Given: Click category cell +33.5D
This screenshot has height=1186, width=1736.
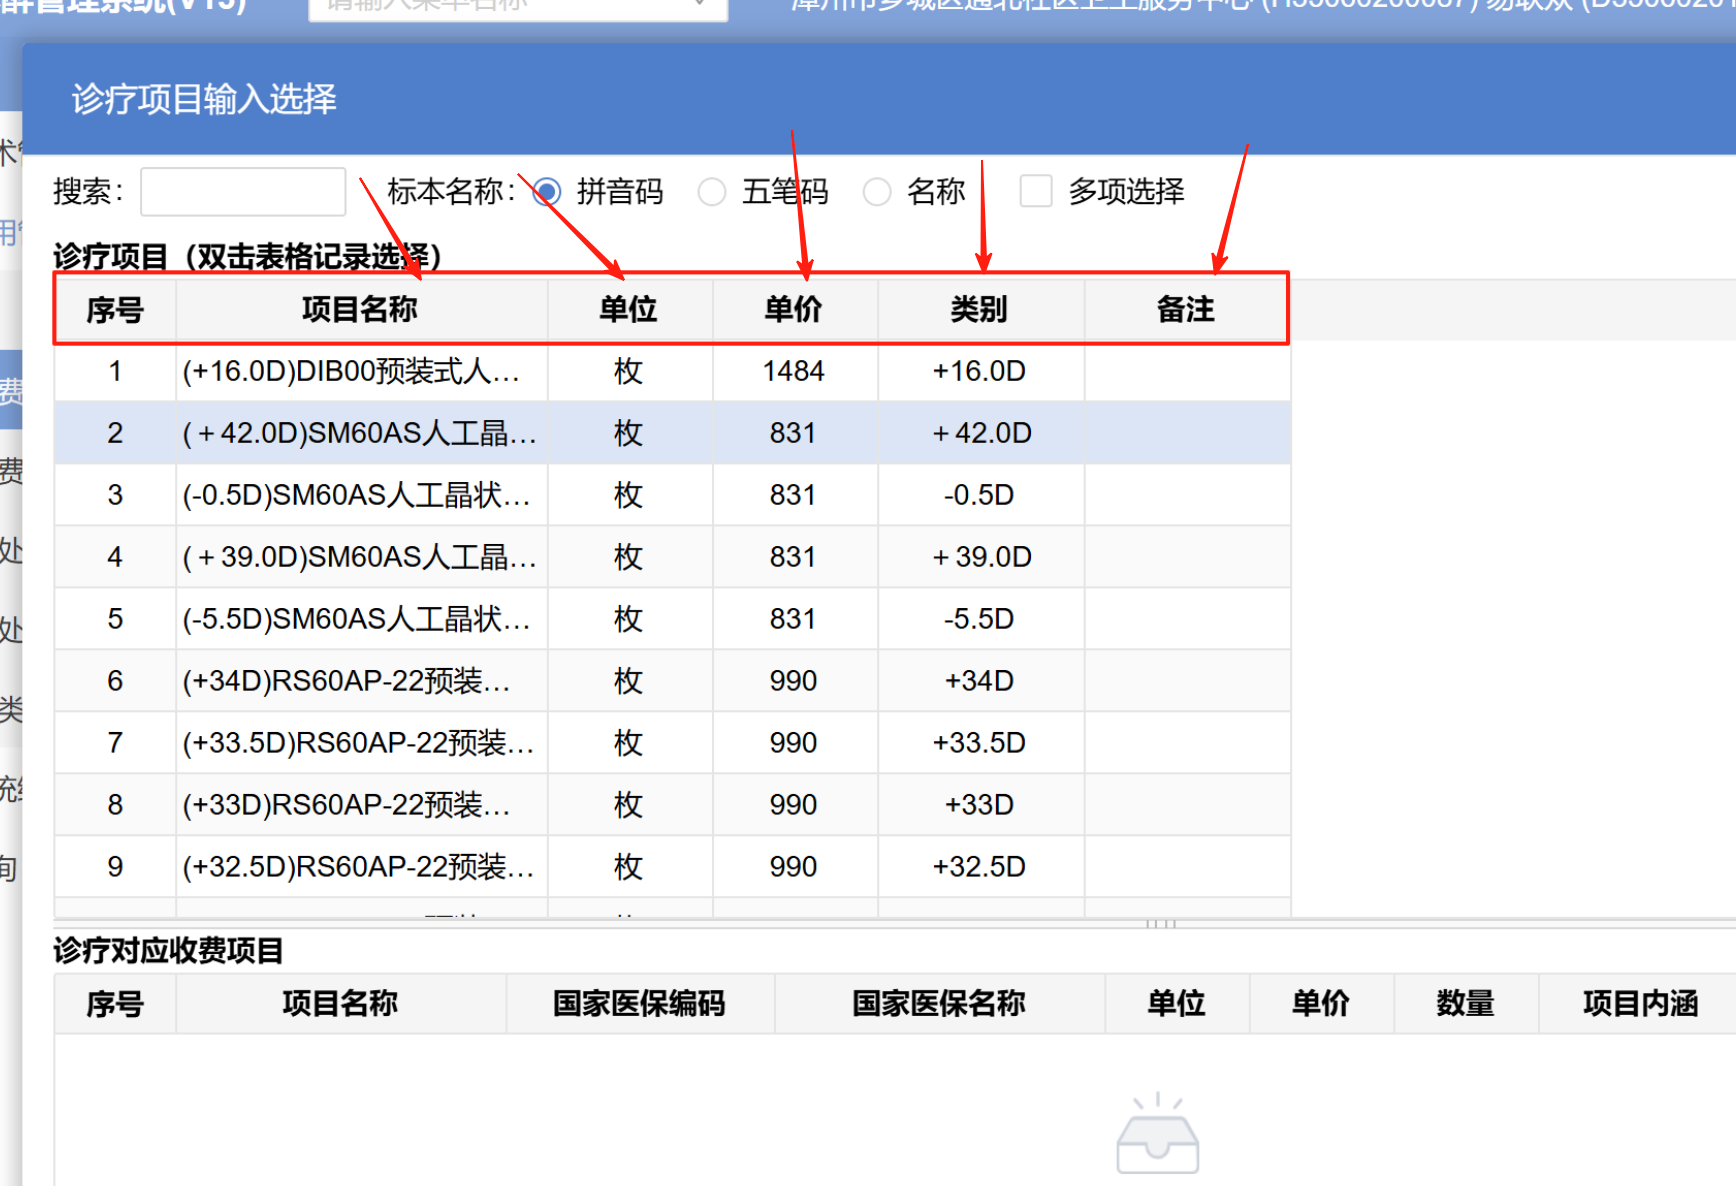Looking at the screenshot, I should [x=980, y=744].
